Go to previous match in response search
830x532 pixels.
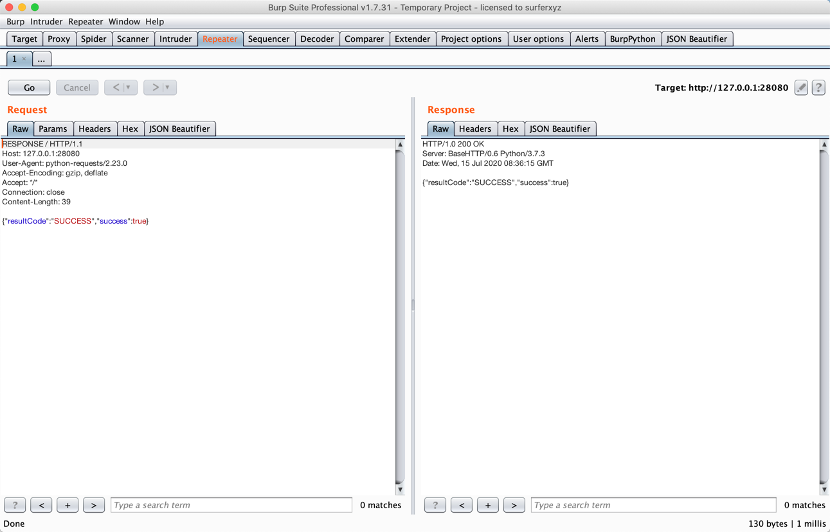pos(462,505)
